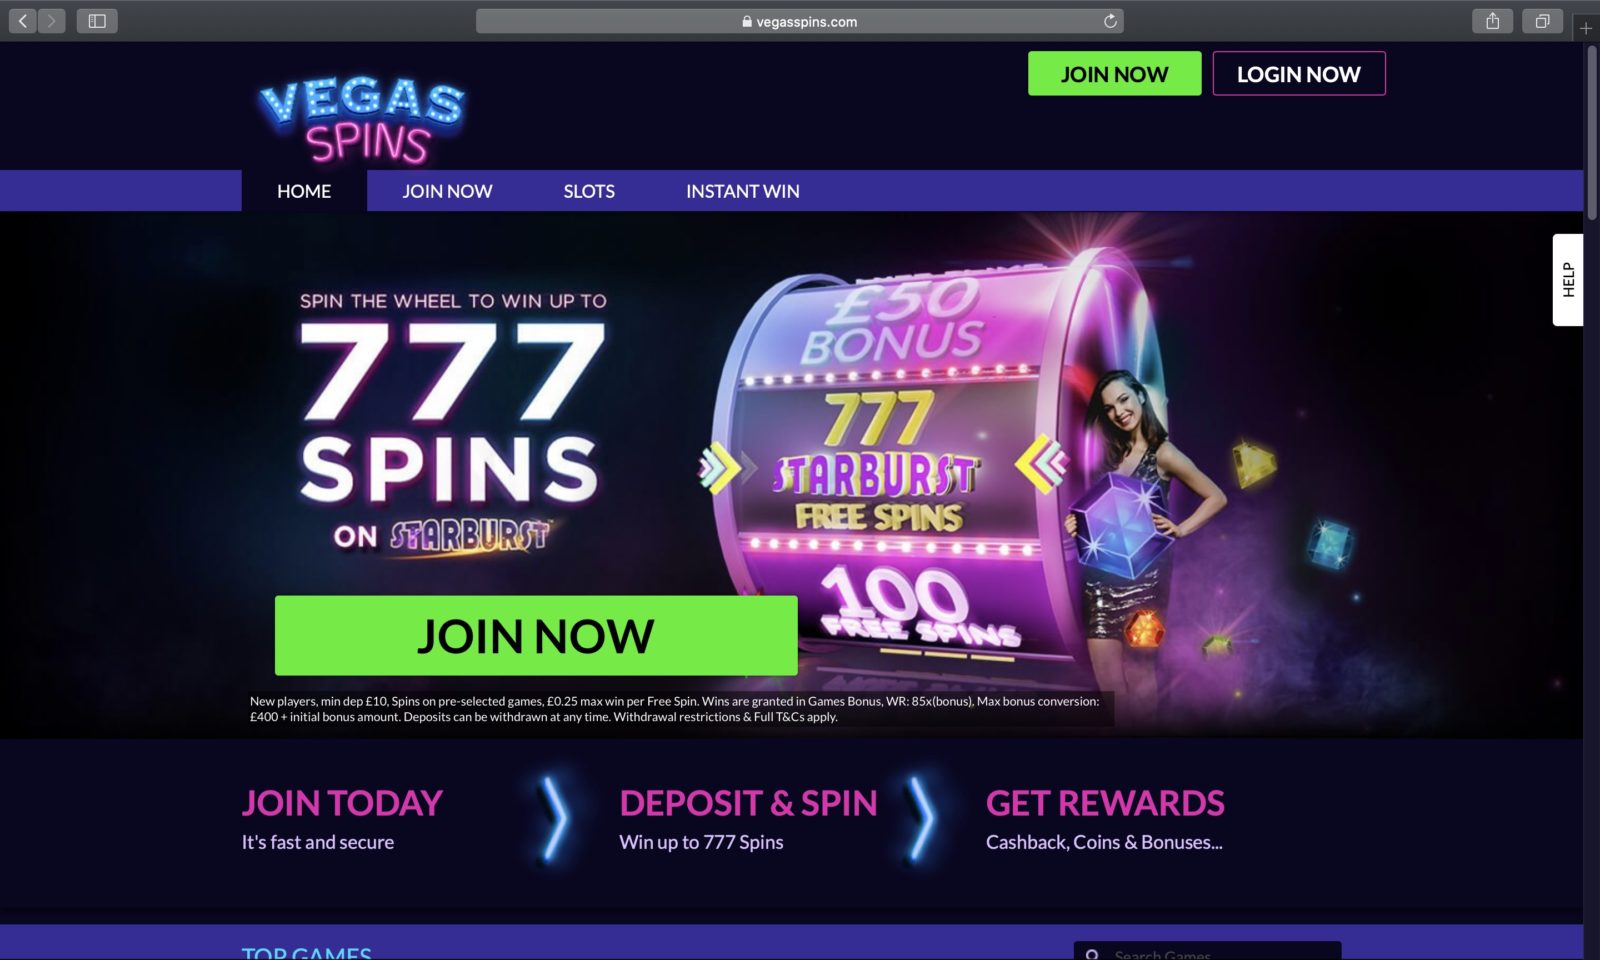Click the green Join Now header button
Screen dimensions: 1600x960
pos(1114,74)
